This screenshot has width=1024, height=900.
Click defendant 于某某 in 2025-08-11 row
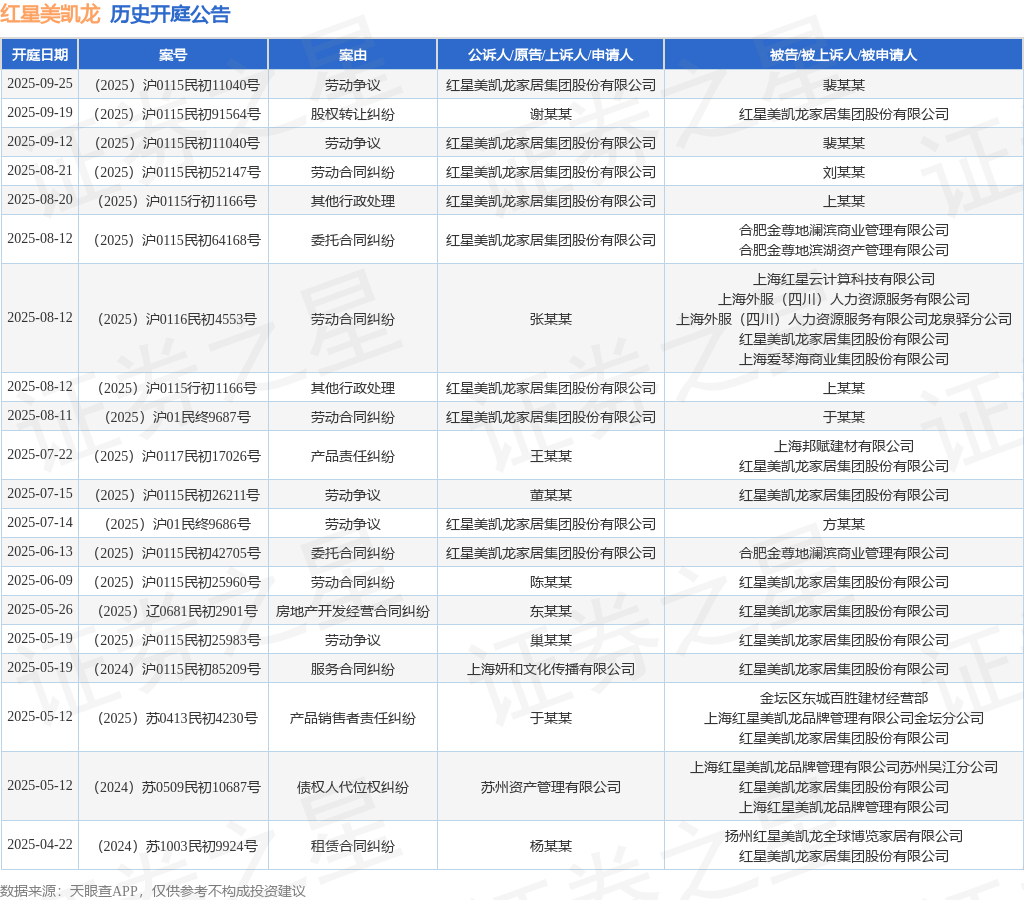843,417
